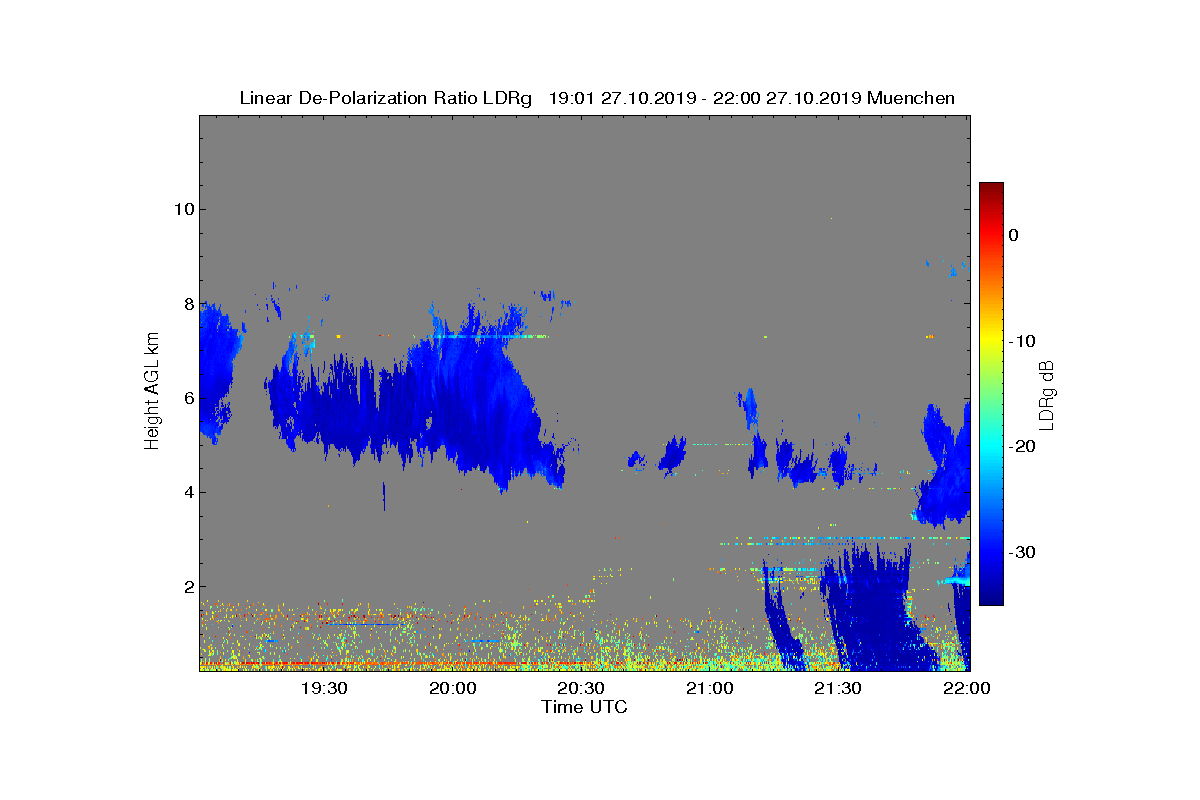Click the height tick label 2
1200x800 pixels.
[187, 586]
